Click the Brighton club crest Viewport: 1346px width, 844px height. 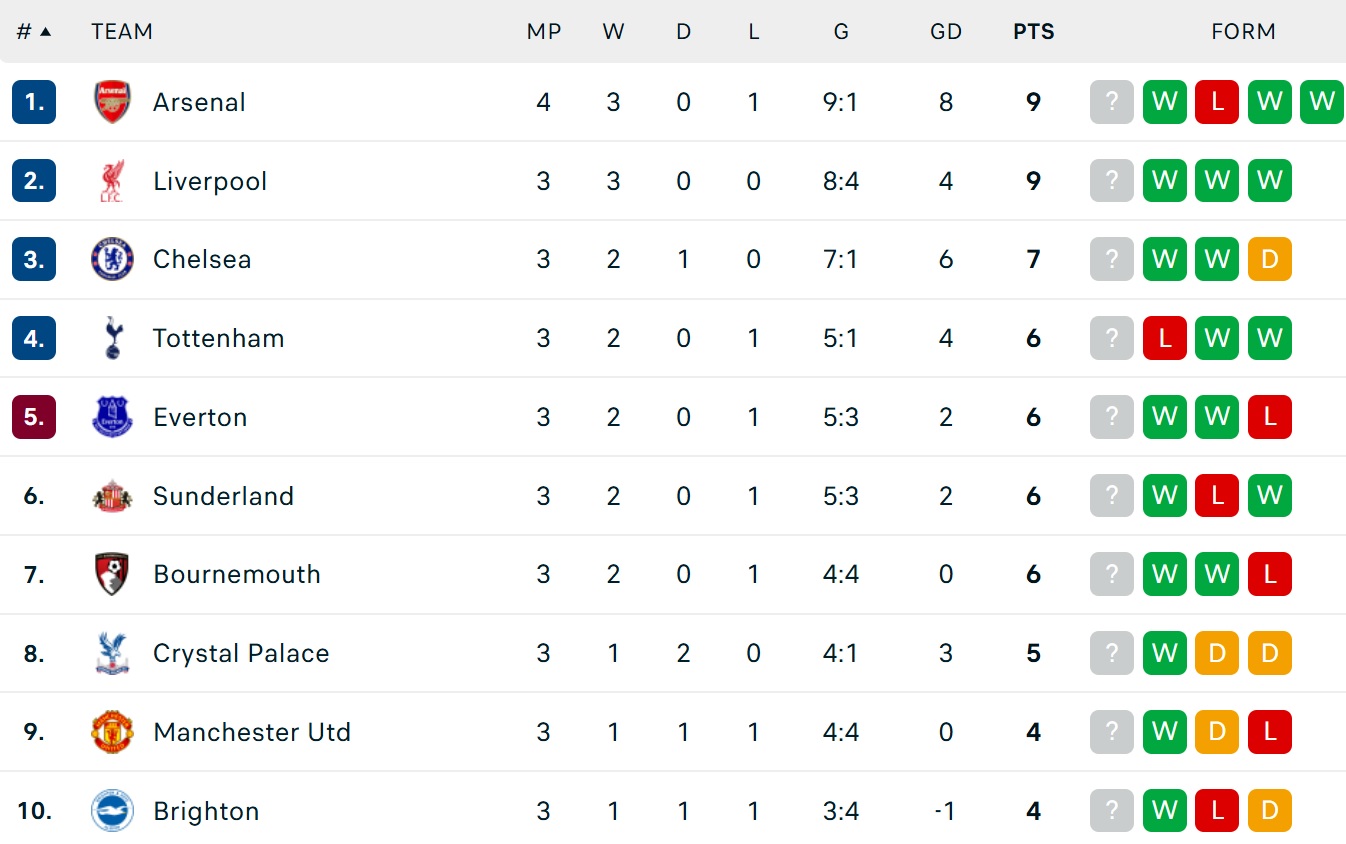[112, 811]
